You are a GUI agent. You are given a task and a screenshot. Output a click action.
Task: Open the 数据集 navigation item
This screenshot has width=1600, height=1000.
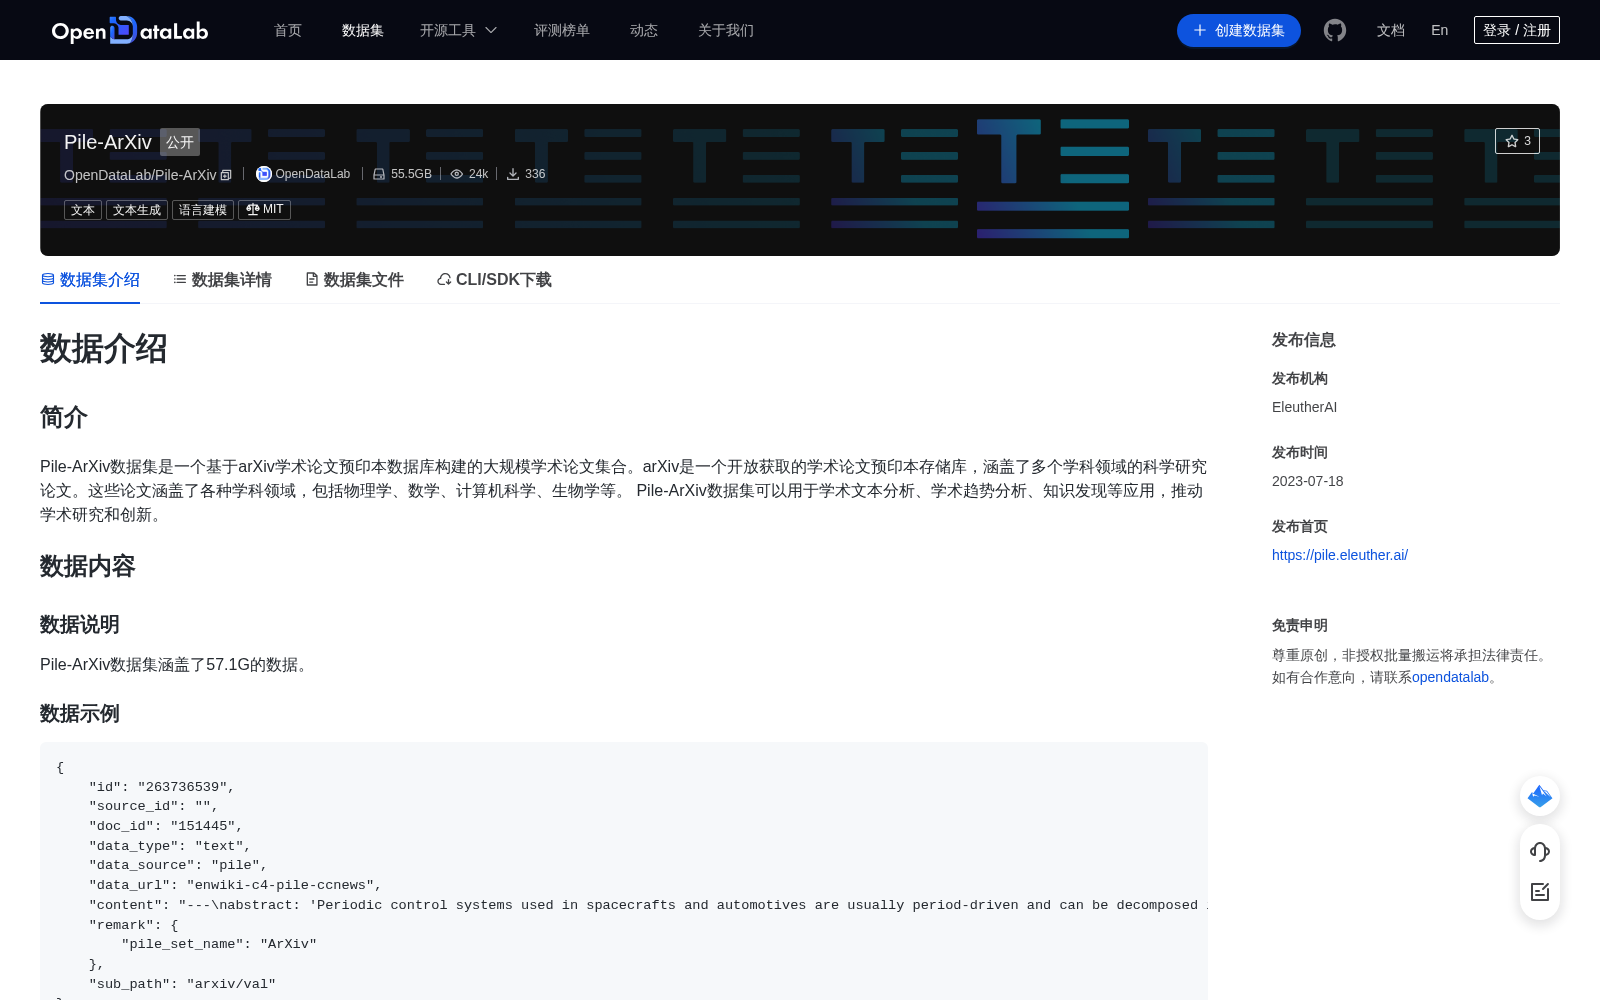pos(363,30)
